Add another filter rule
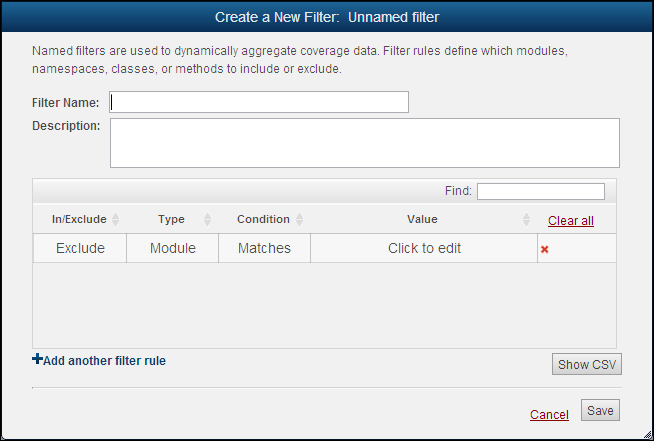The height and width of the screenshot is (441, 654). [x=105, y=360]
